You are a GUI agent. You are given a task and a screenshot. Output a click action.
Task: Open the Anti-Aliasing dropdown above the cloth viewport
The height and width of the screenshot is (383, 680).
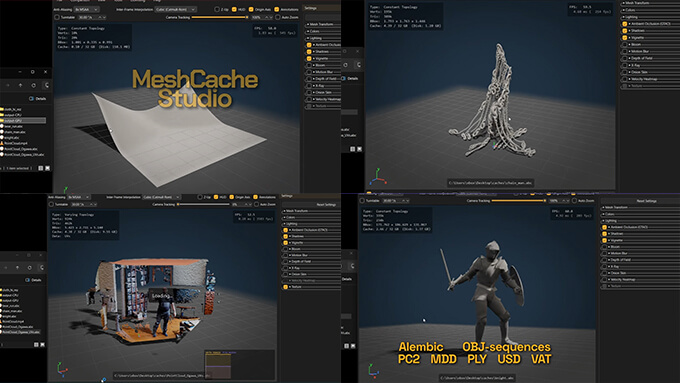point(86,9)
